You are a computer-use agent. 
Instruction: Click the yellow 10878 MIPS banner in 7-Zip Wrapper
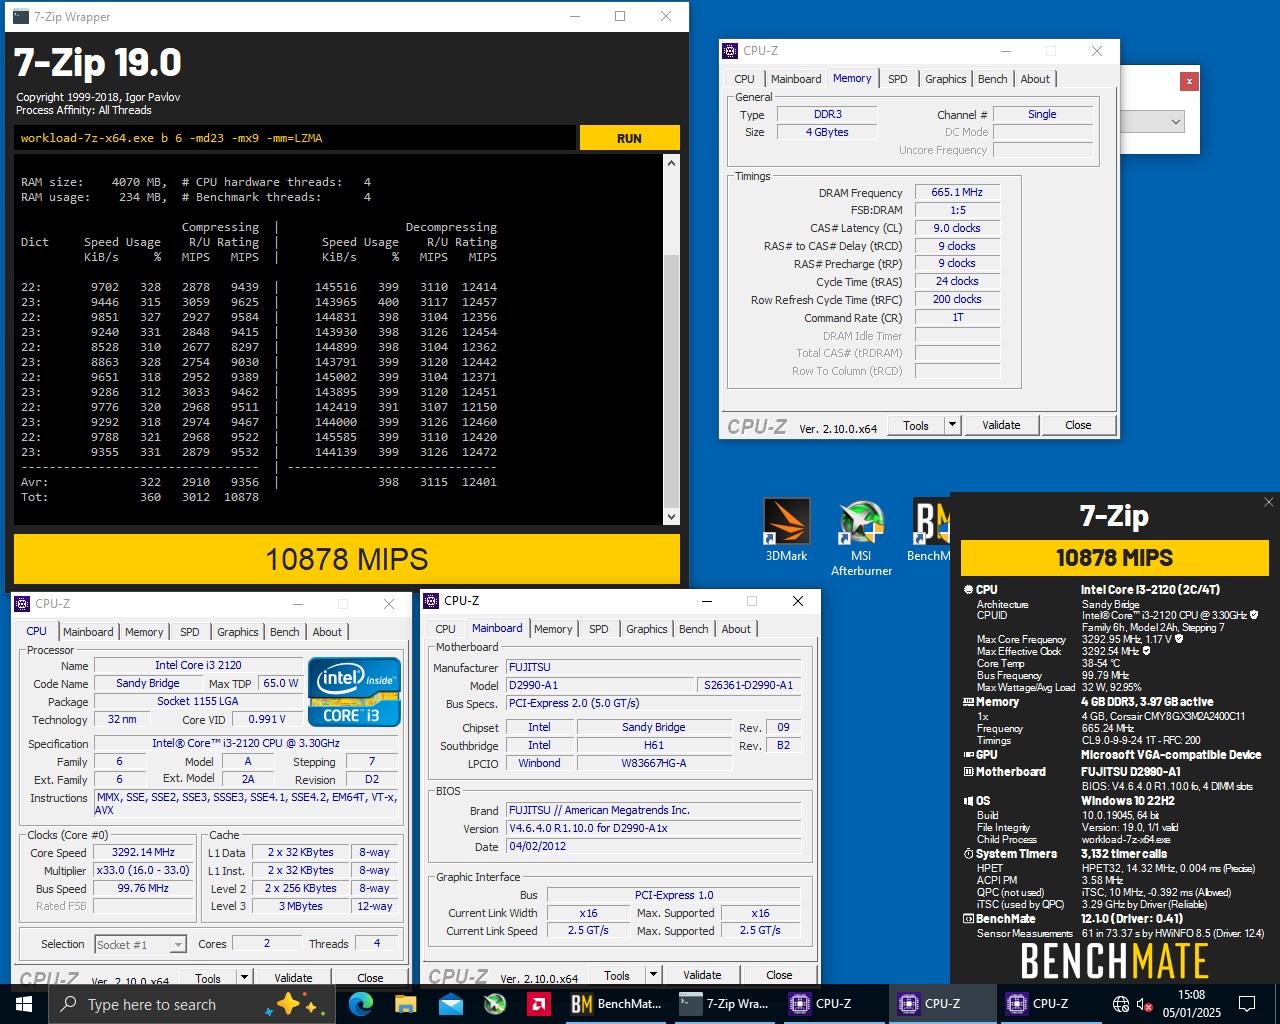pos(347,559)
